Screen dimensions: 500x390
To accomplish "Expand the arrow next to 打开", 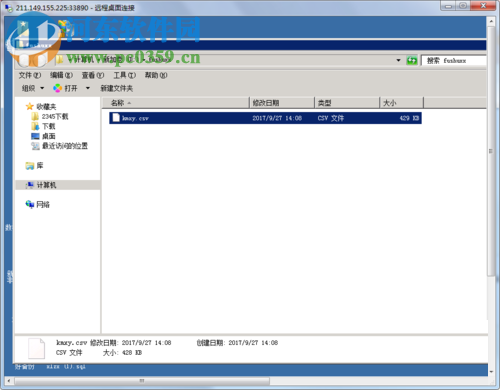I will point(88,88).
